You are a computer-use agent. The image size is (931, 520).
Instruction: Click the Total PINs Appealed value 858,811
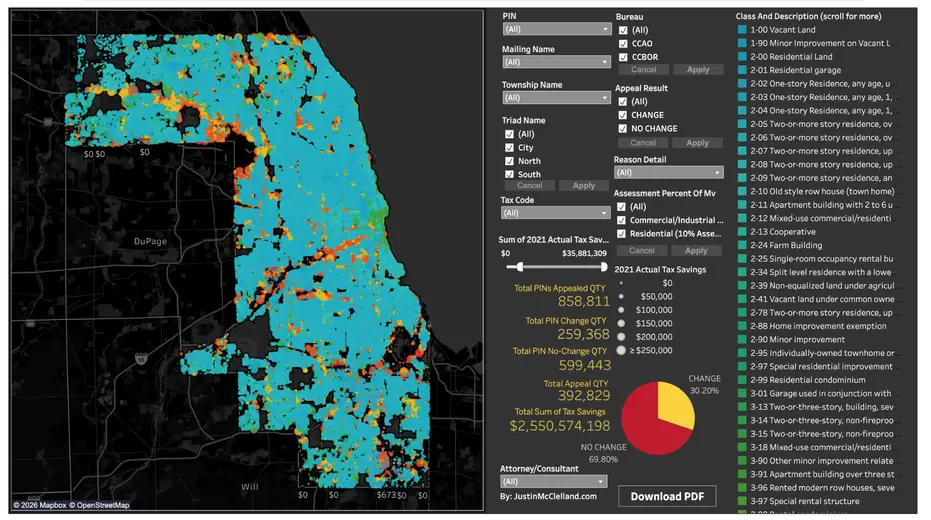584,302
